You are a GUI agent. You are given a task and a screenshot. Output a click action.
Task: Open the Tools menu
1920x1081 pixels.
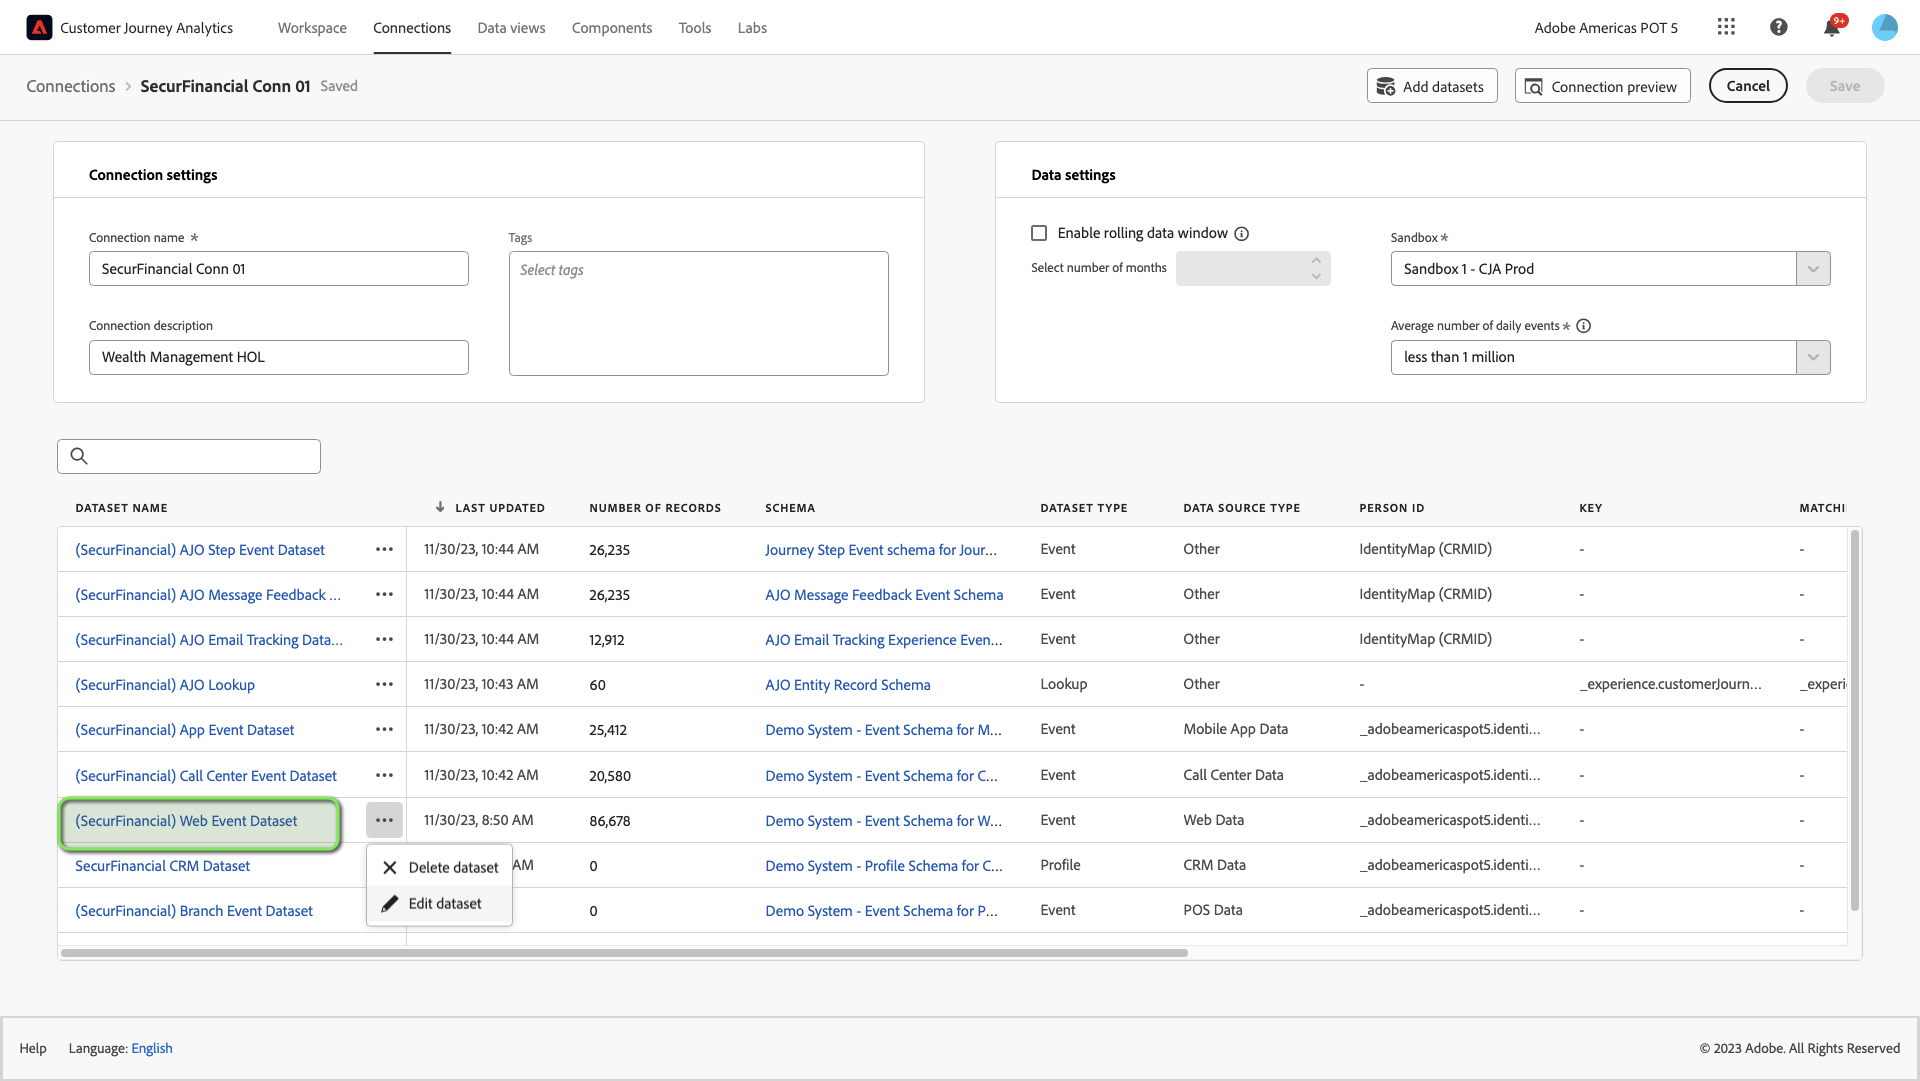[x=695, y=28]
